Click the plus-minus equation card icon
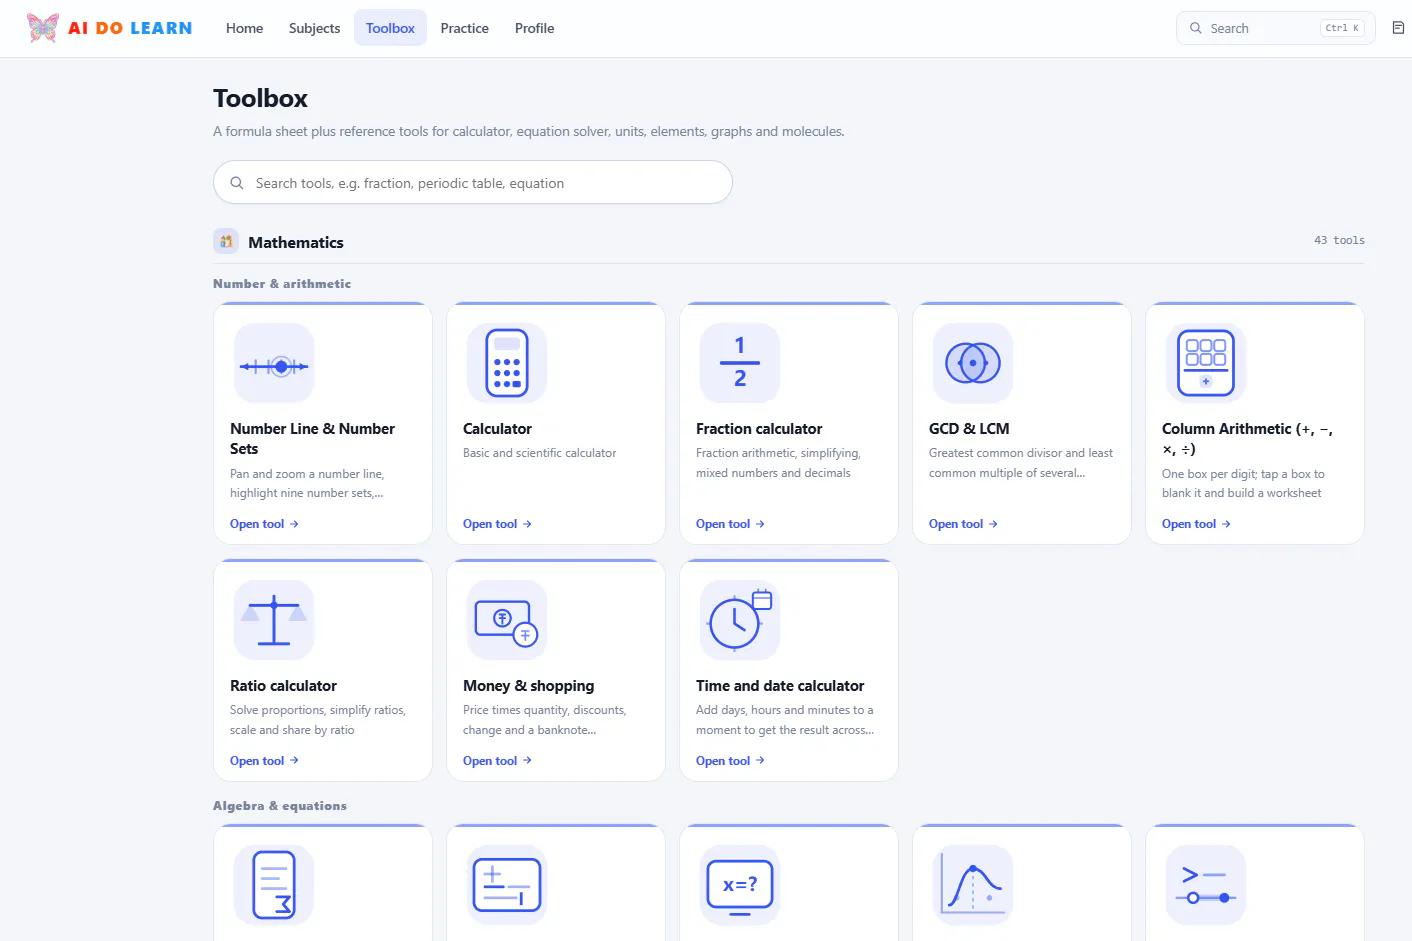This screenshot has height=941, width=1412. coord(507,885)
